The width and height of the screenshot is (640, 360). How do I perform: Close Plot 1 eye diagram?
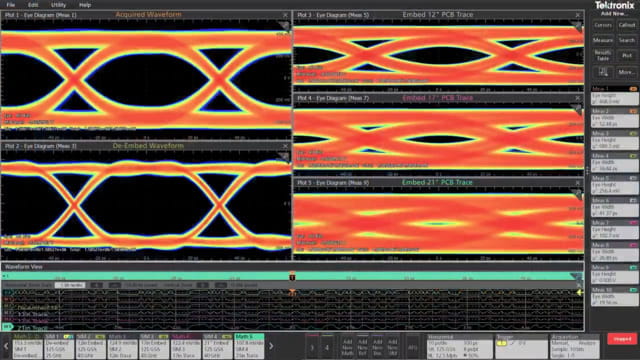point(285,15)
